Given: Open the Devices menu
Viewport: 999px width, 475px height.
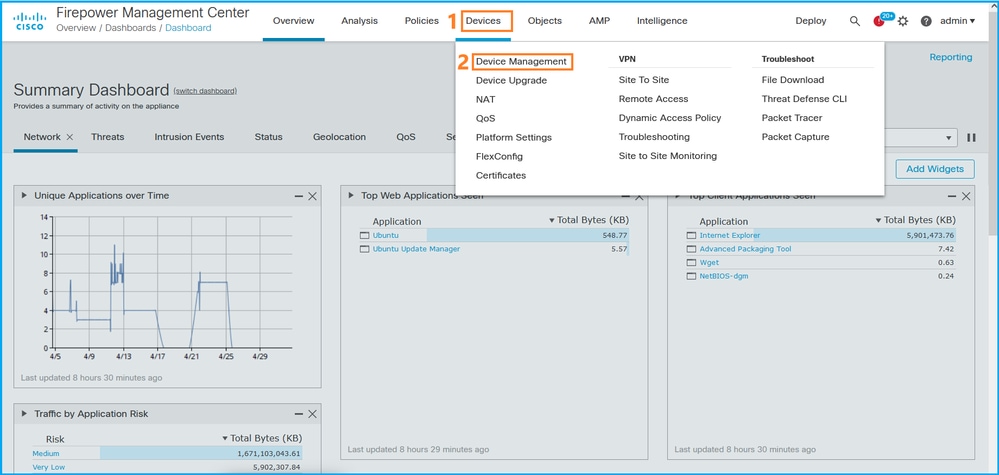Looking at the screenshot, I should point(484,21).
